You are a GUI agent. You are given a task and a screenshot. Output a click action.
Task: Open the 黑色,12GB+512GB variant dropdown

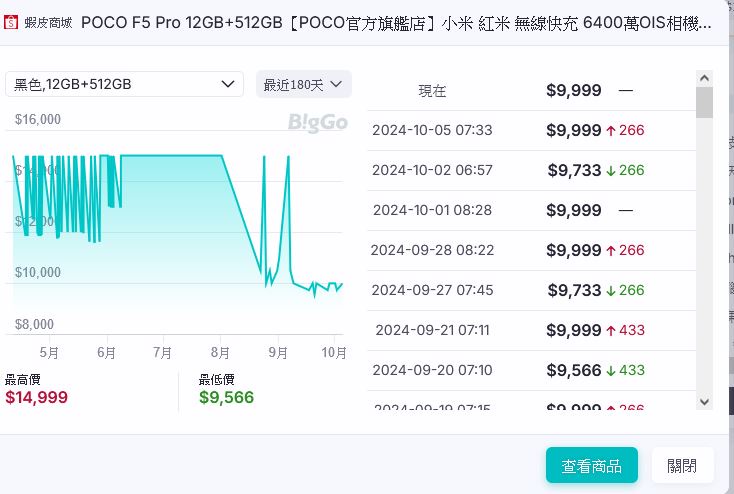124,84
